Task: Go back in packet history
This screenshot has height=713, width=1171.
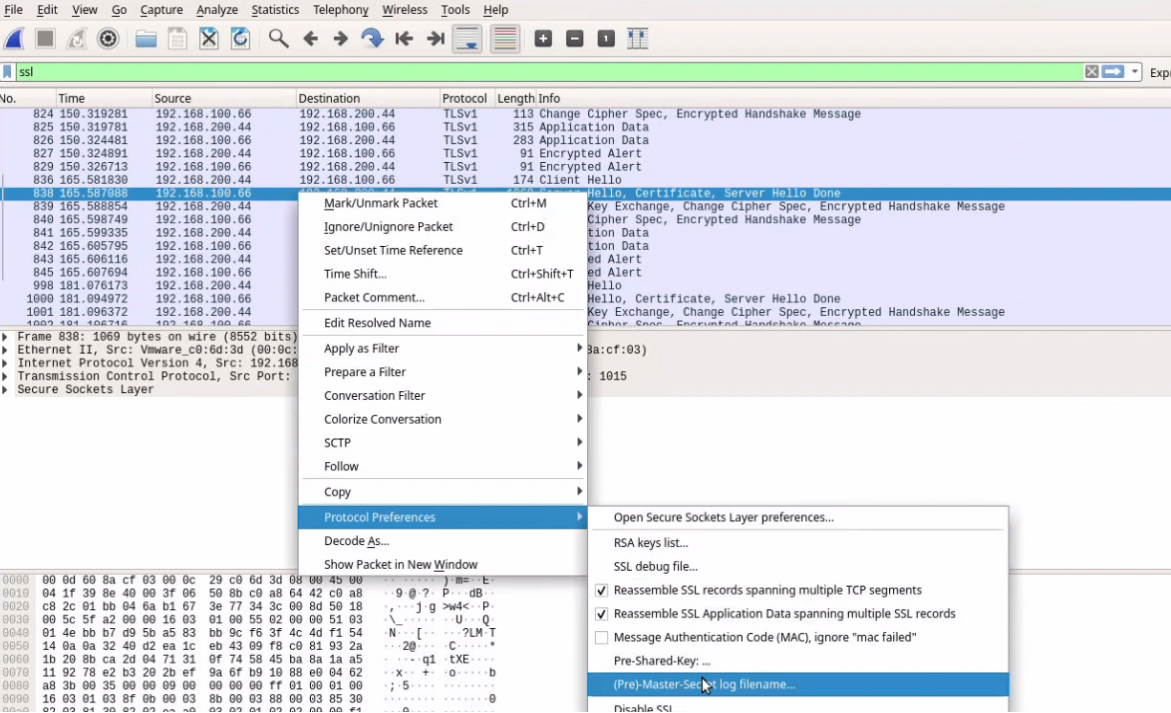Action: pos(310,39)
